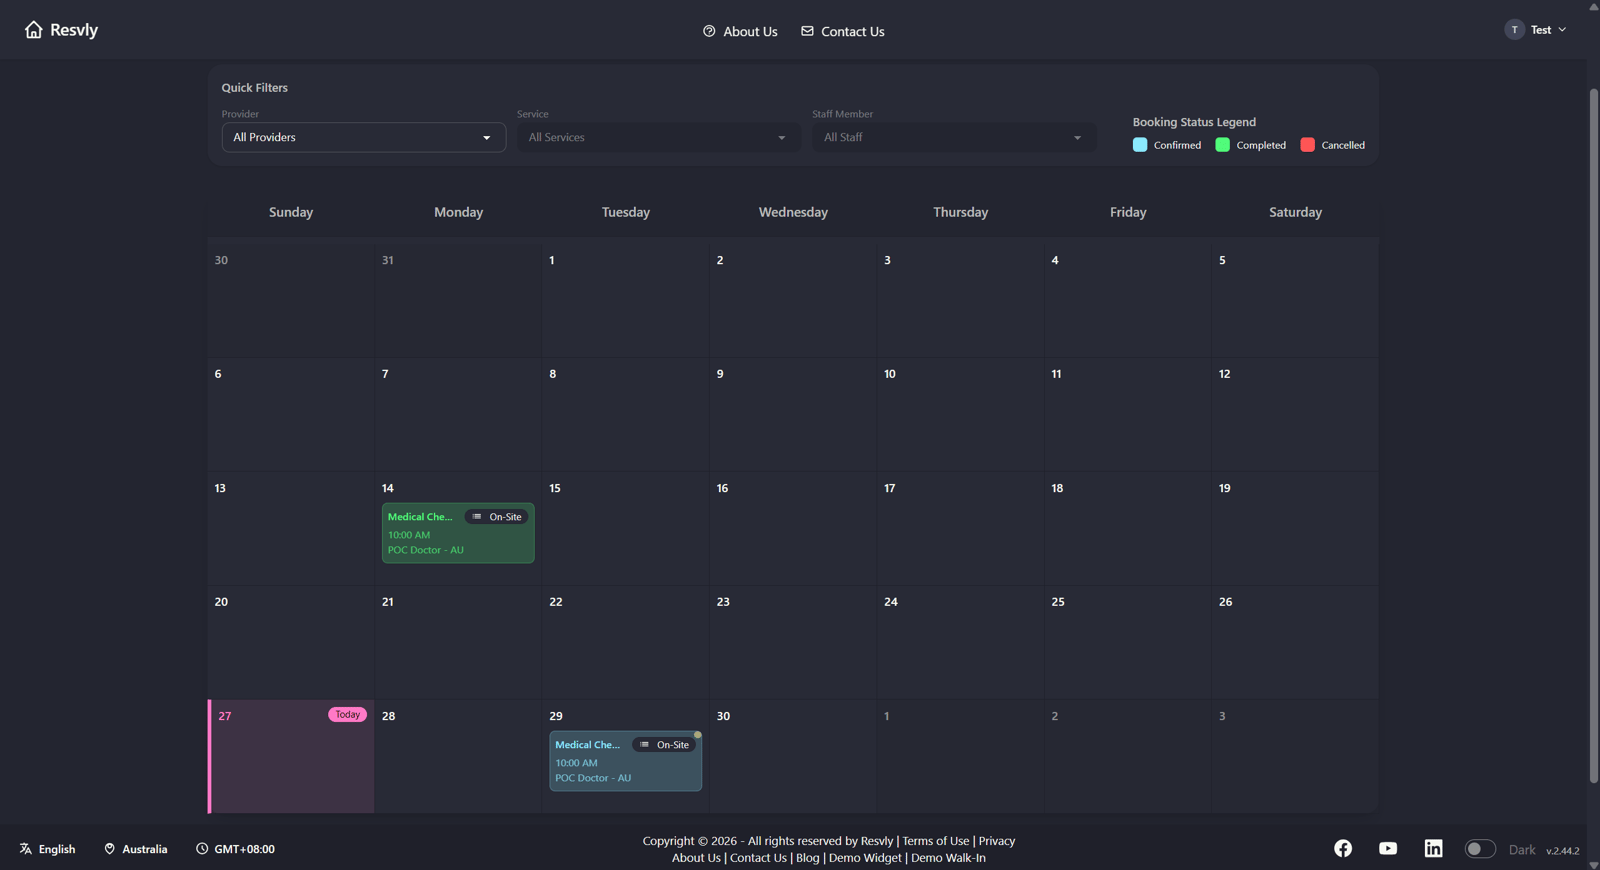Click the user avatar T icon
Image resolution: width=1600 pixels, height=870 pixels.
[x=1514, y=30]
